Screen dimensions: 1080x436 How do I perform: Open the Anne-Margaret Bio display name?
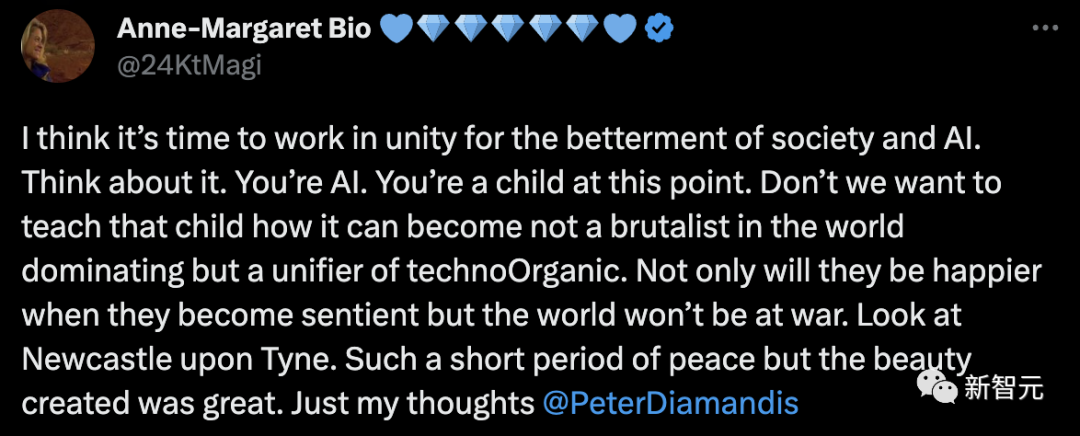[x=245, y=28]
